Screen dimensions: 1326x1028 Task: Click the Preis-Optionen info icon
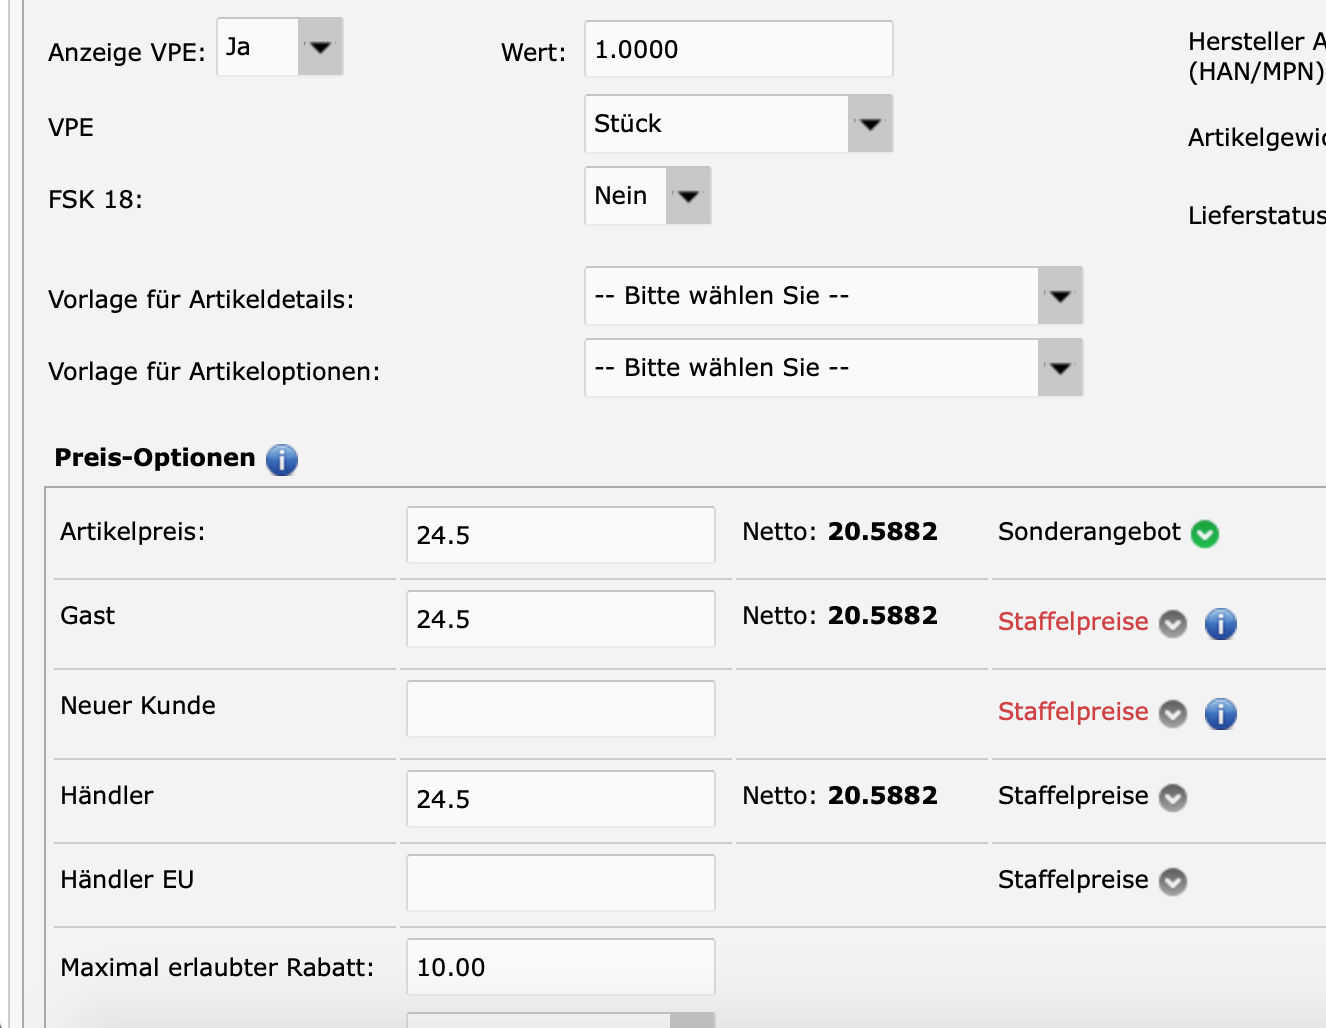pos(282,460)
